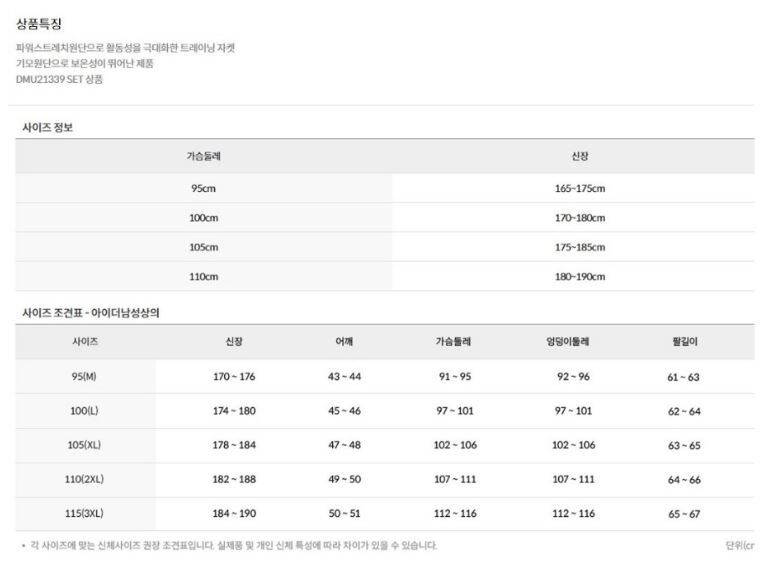Screen dimensions: 774x568
Task: Click the 47 ~ 48 shoulder value
Action: (x=344, y=445)
